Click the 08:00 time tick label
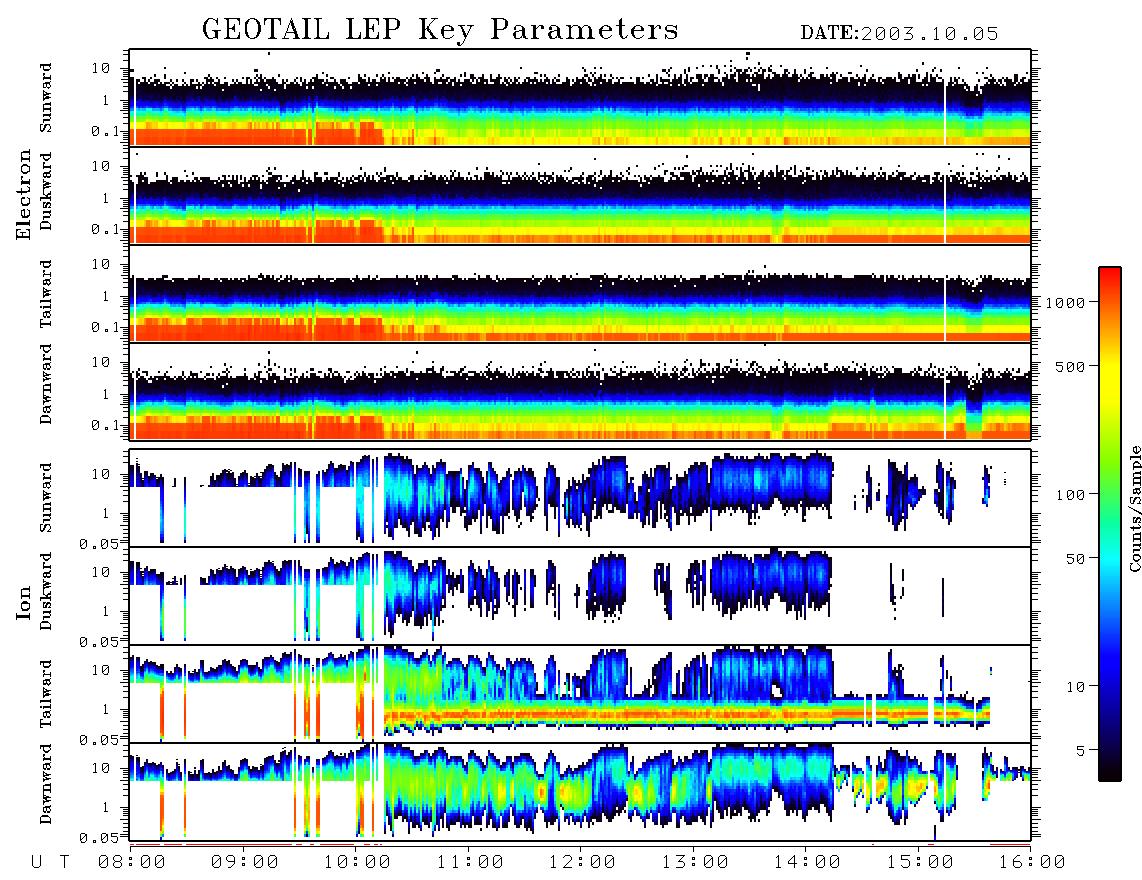Viewport: 1142px width, 880px height. [132, 862]
